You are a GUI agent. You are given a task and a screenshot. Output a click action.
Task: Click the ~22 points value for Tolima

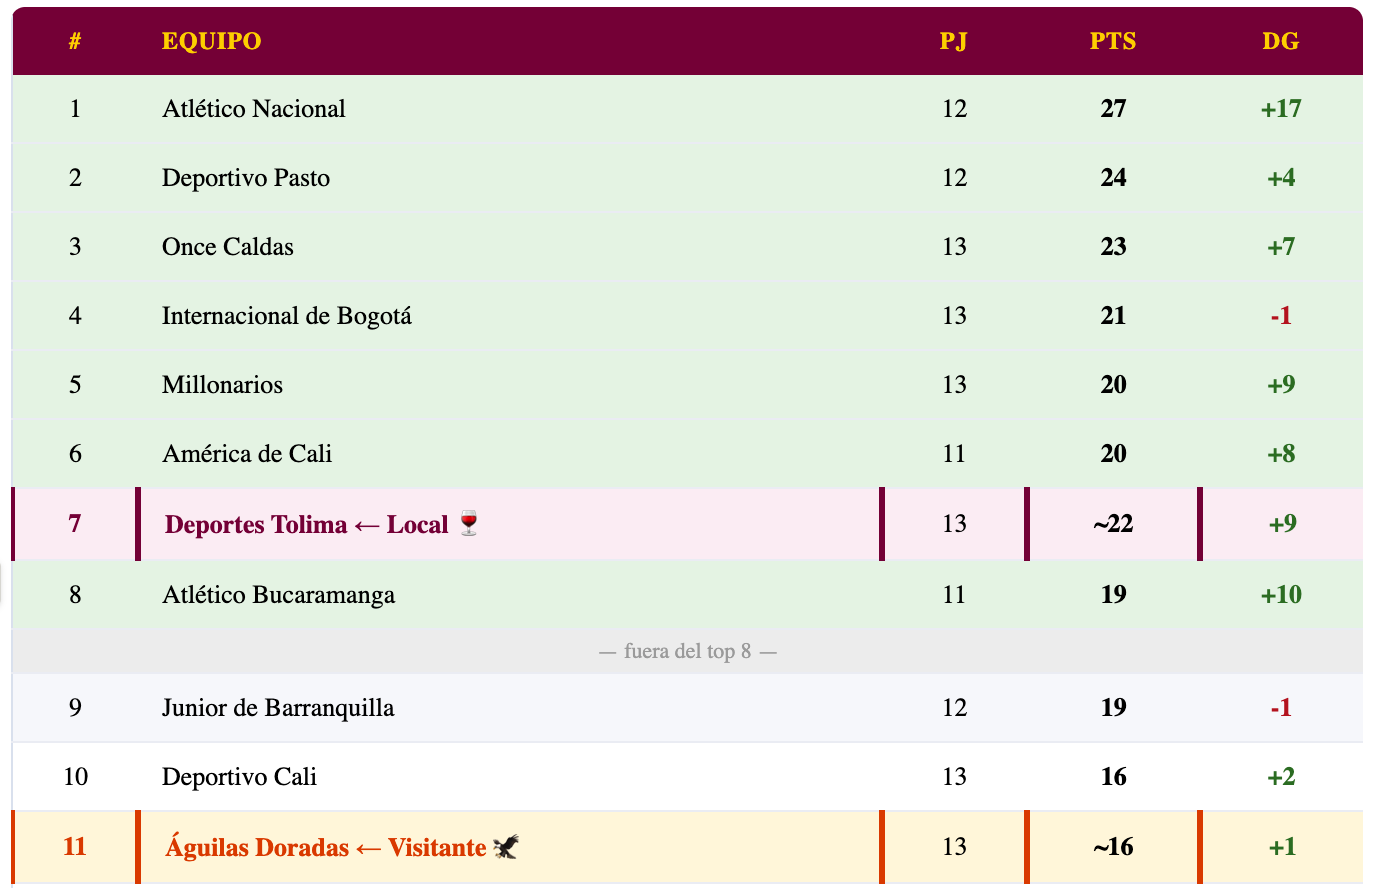(1113, 524)
